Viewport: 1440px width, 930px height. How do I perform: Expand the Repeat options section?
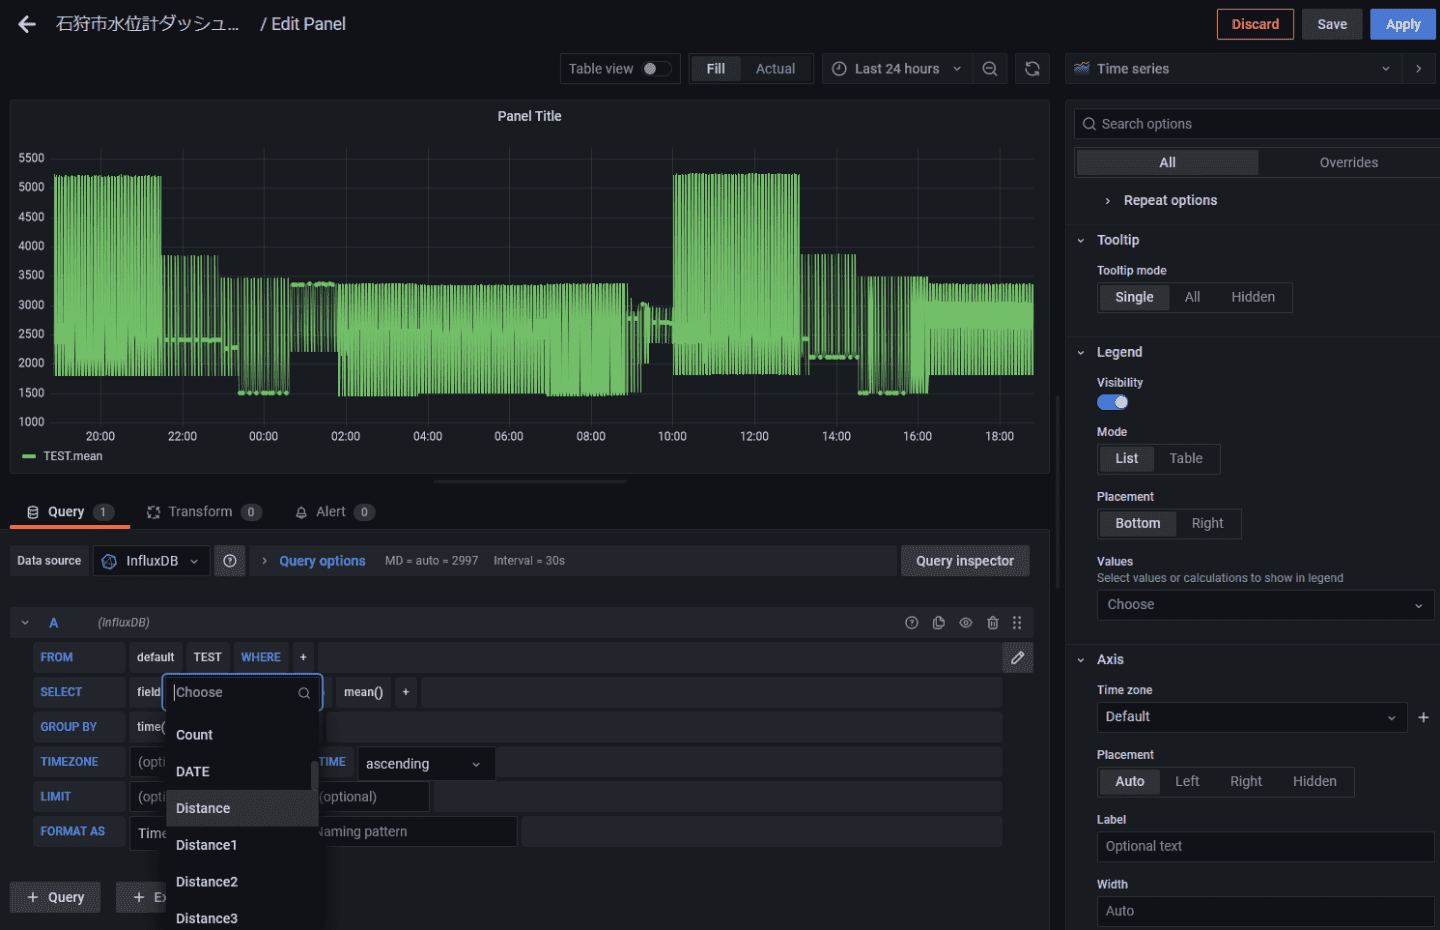point(1169,201)
